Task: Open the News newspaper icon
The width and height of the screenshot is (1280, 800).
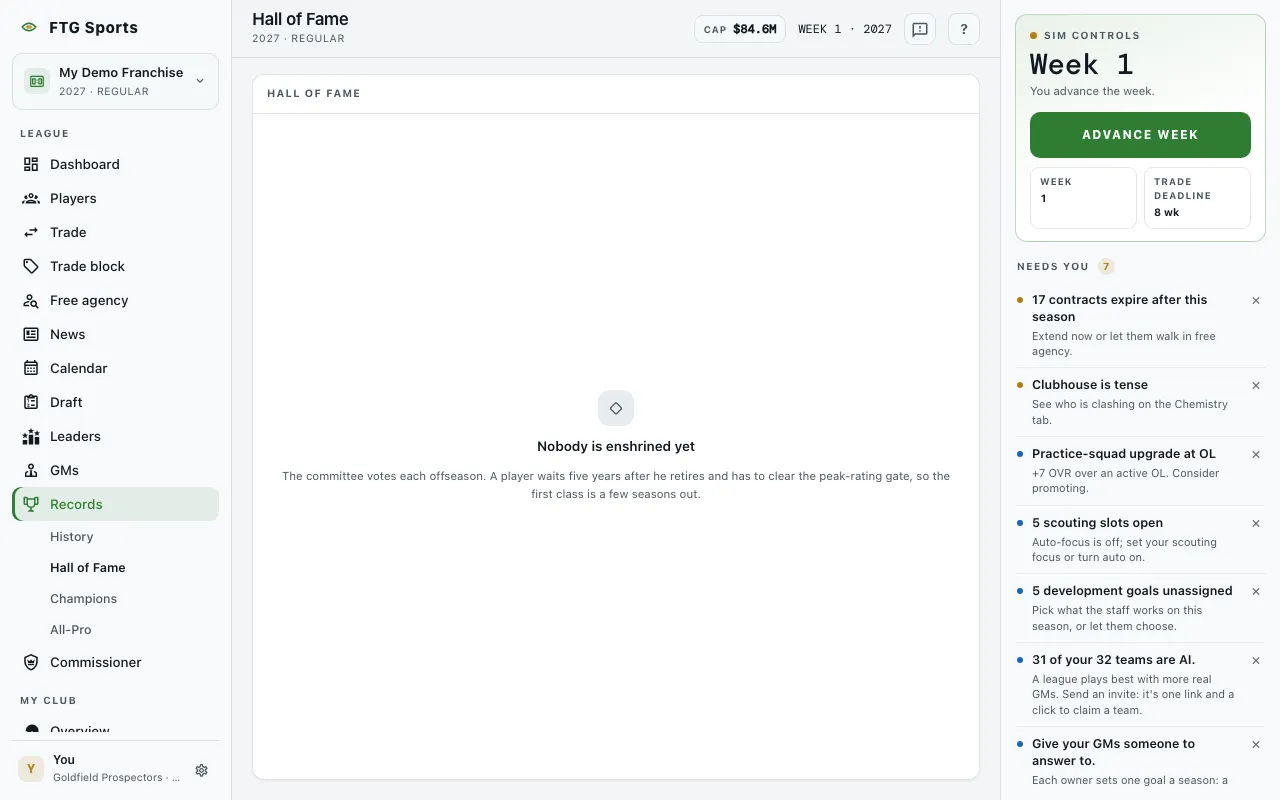Action: click(31, 334)
